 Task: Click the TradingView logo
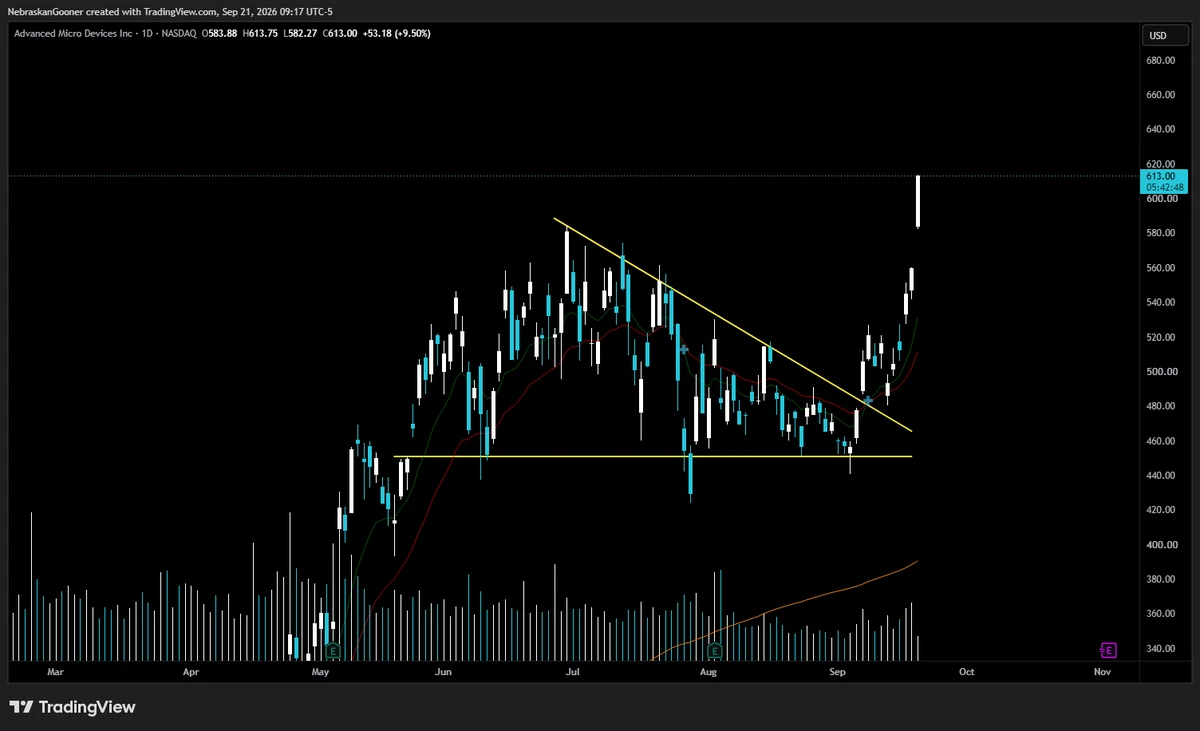(x=72, y=707)
